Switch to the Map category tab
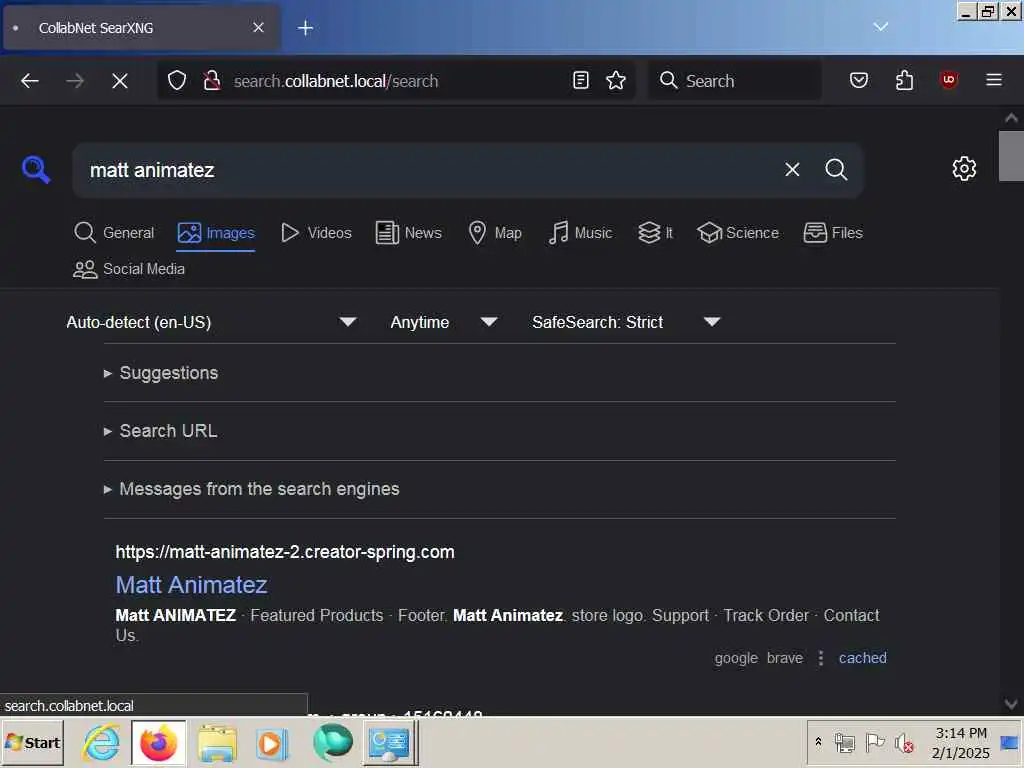This screenshot has height=768, width=1024. click(495, 232)
